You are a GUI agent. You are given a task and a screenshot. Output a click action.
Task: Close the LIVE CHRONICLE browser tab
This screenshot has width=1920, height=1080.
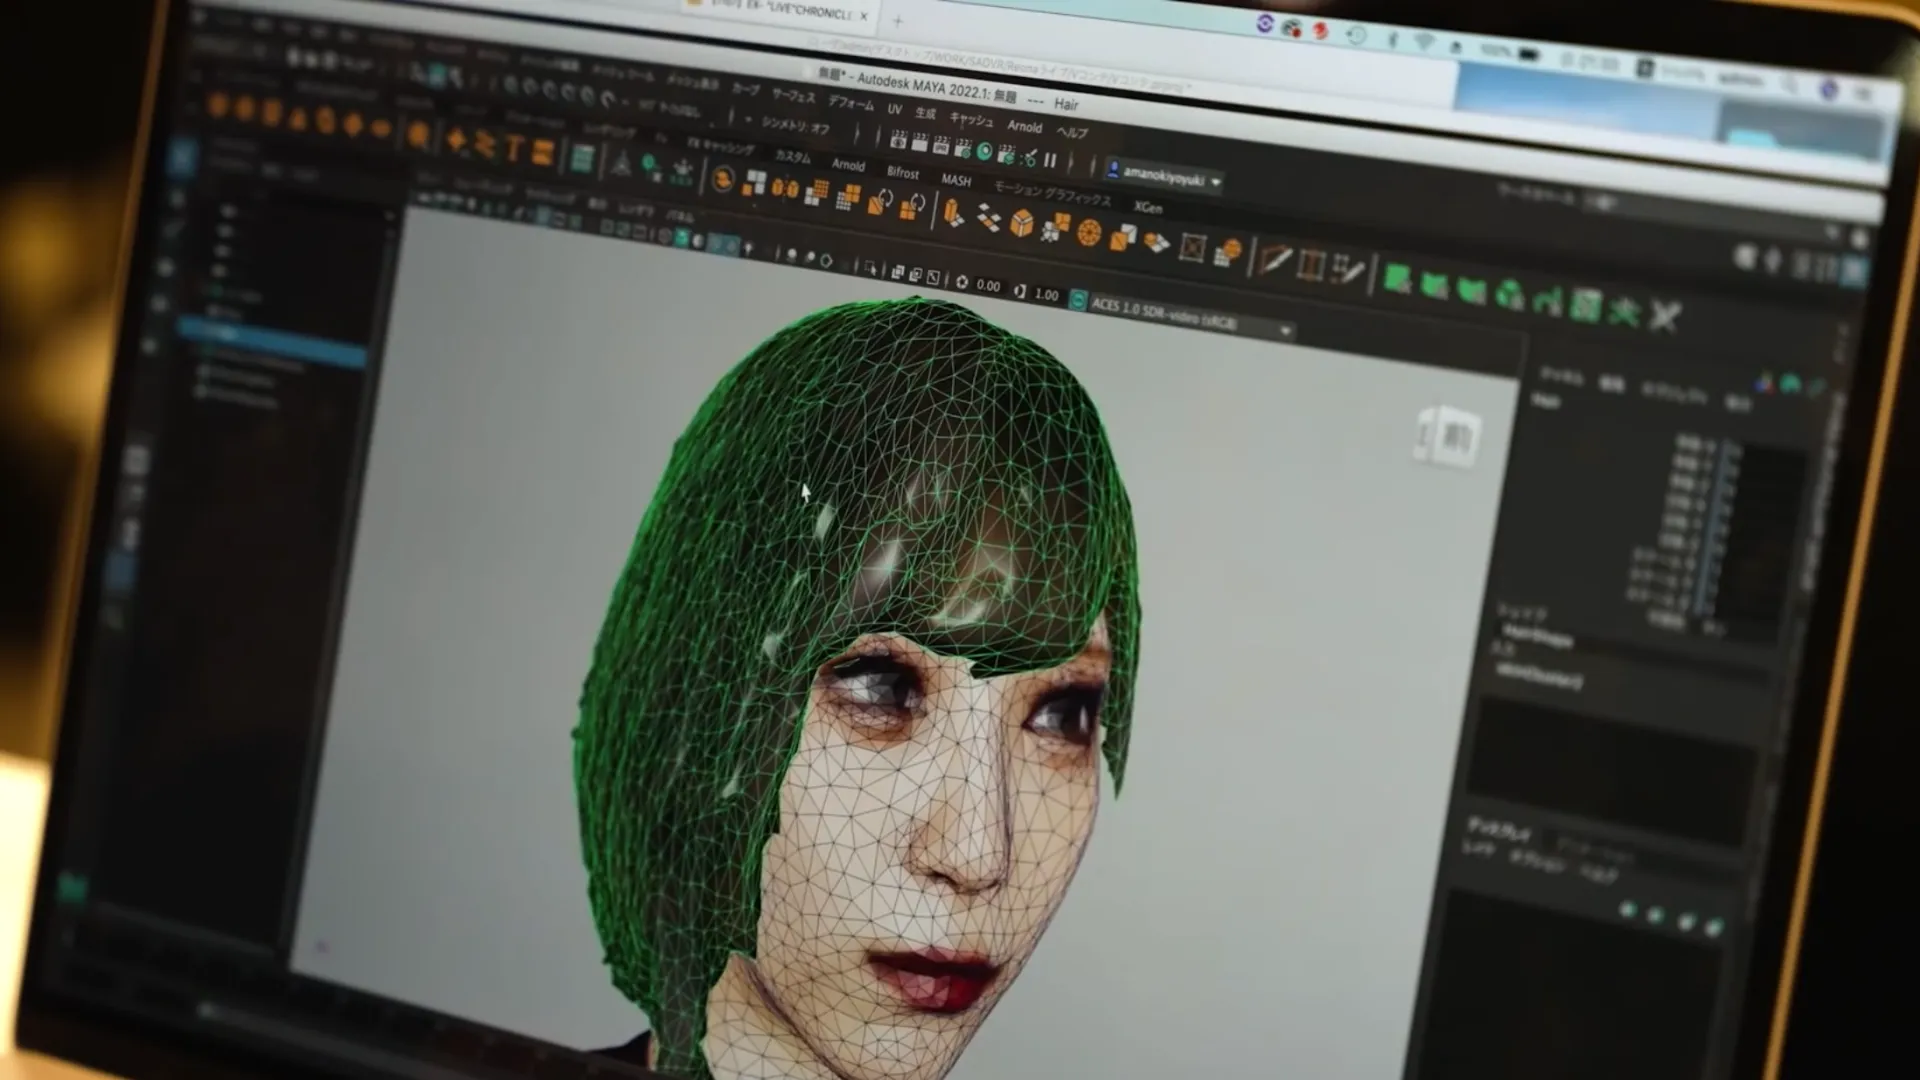point(864,15)
